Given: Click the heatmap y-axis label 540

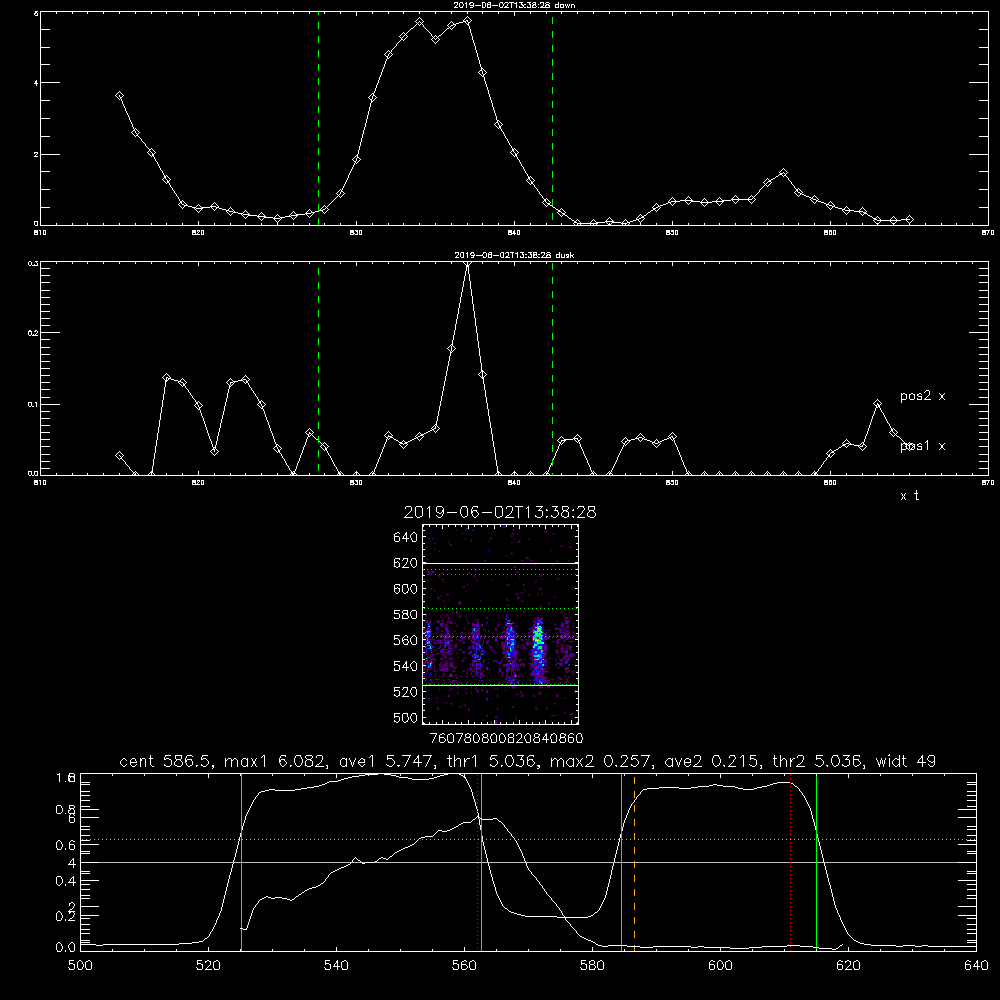Looking at the screenshot, I should pyautogui.click(x=406, y=666).
